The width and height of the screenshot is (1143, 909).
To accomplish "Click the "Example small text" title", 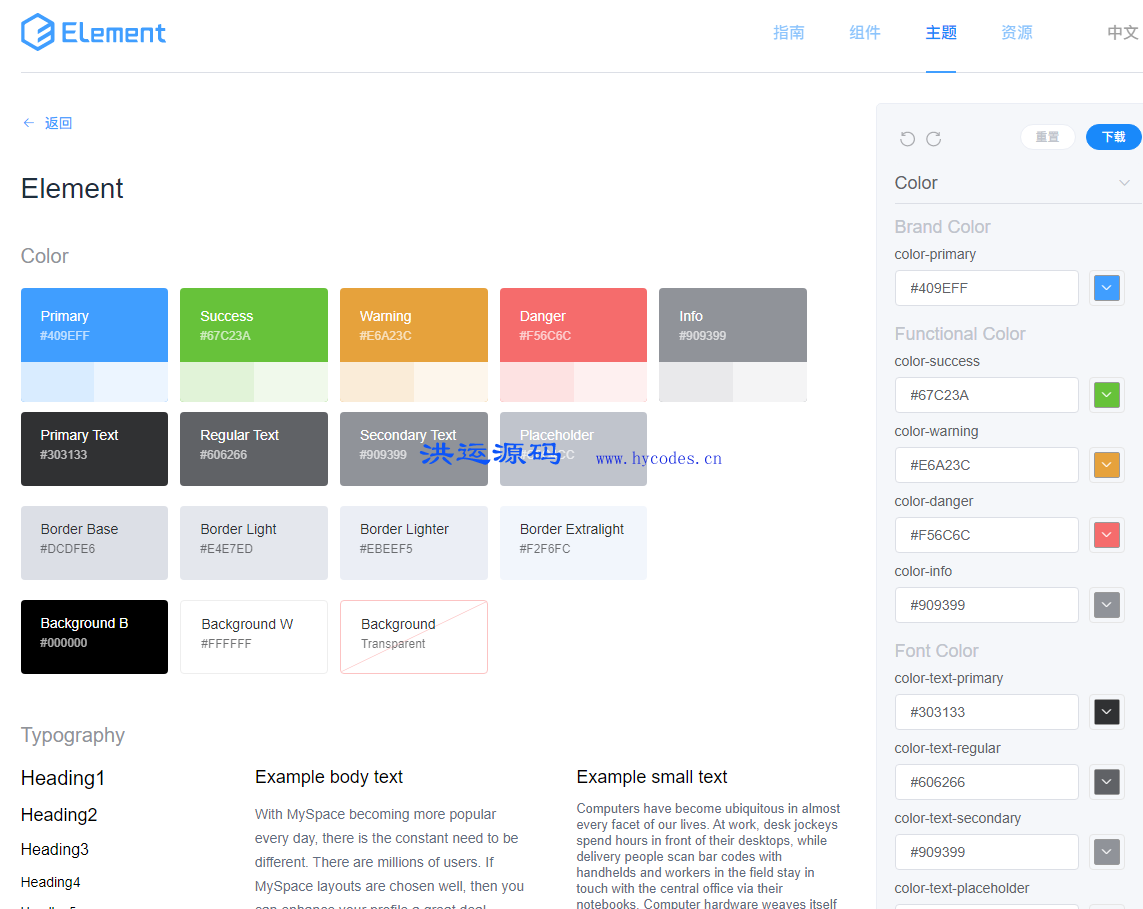I will (x=652, y=777).
